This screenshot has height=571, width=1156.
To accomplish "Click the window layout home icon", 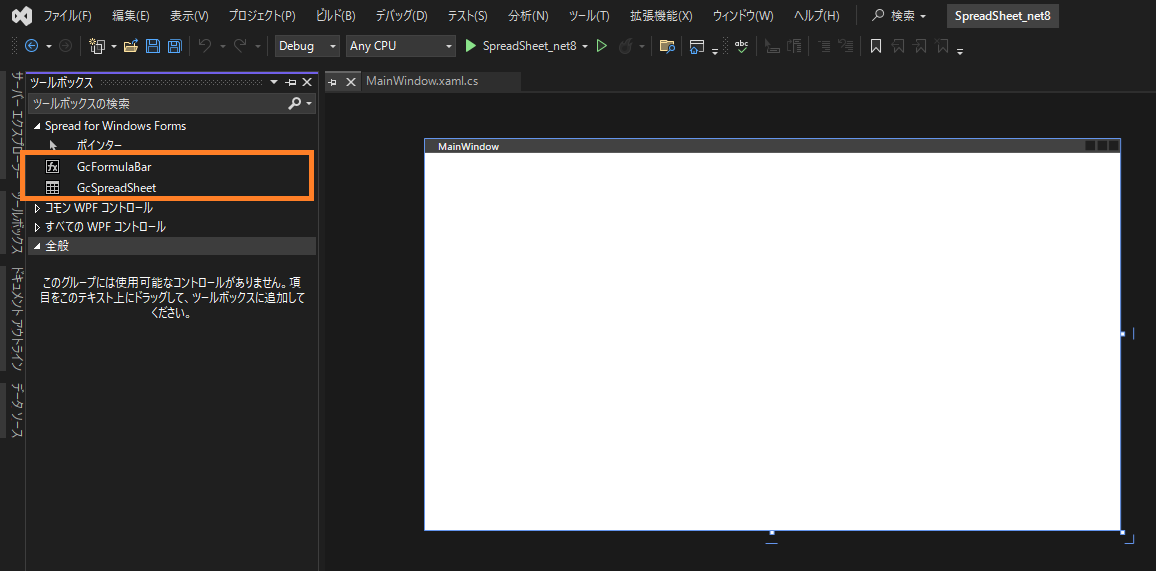I will tap(697, 46).
